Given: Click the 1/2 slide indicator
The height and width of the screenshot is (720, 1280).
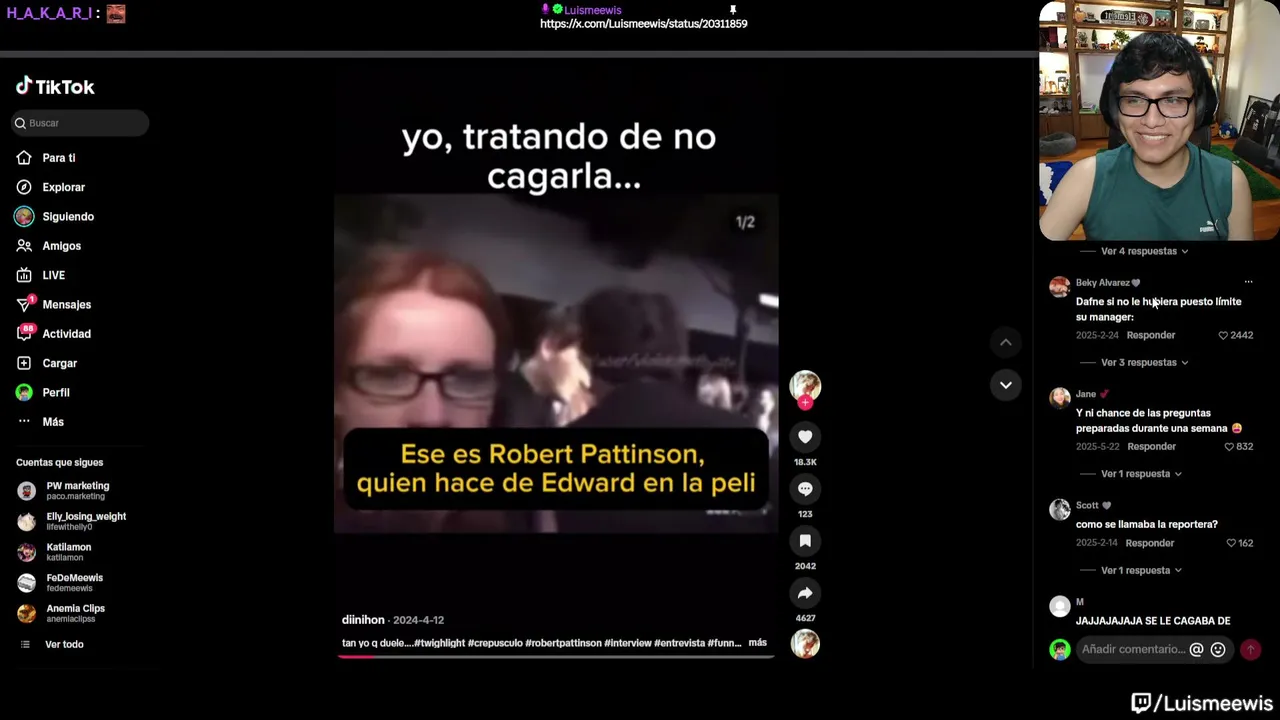Looking at the screenshot, I should 745,222.
